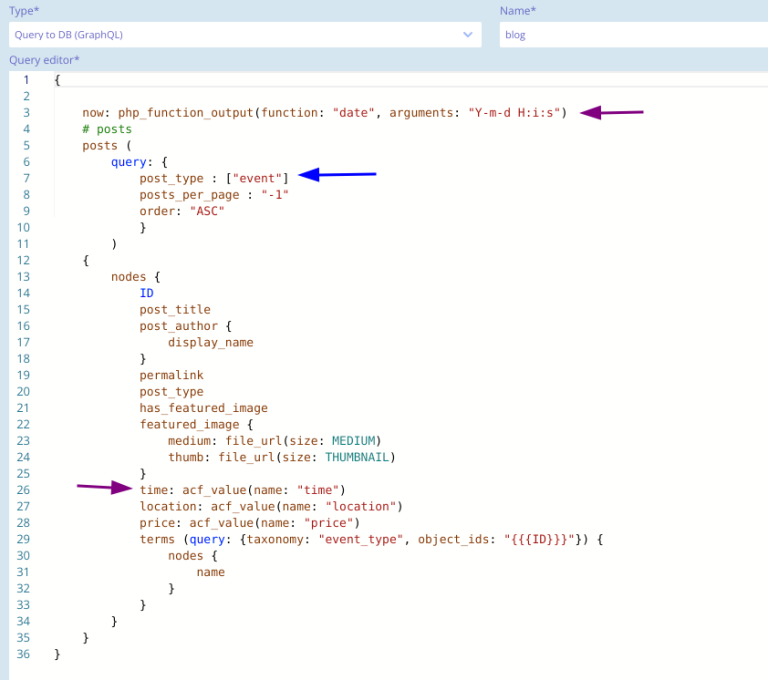Click the featured_image block opener
The height and width of the screenshot is (680, 768).
click(x=196, y=424)
